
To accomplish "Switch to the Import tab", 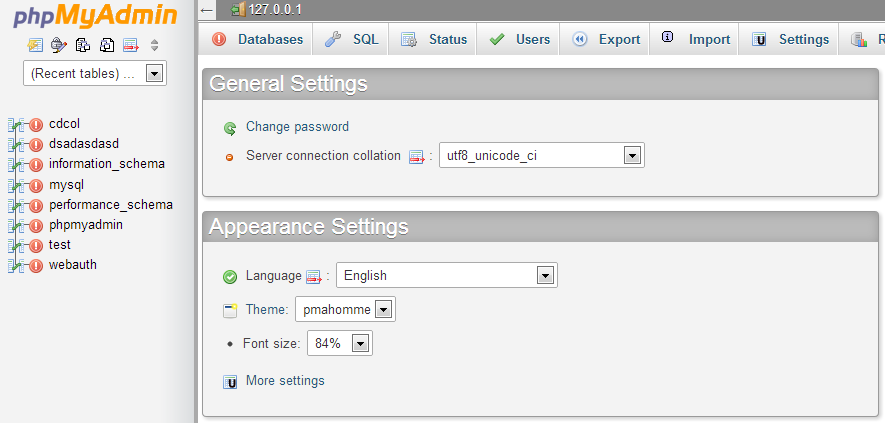I will [x=695, y=39].
